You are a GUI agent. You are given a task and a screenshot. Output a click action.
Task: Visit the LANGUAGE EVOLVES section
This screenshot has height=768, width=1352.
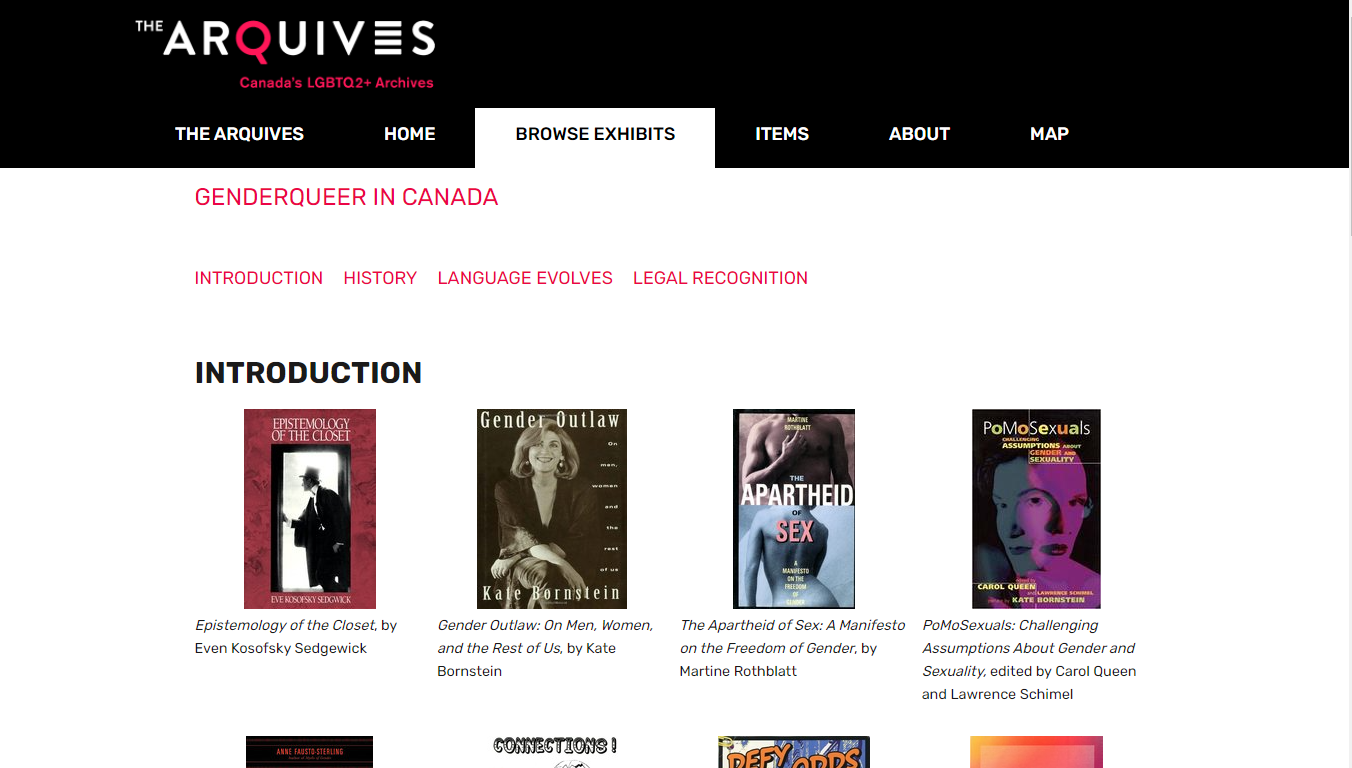[524, 278]
